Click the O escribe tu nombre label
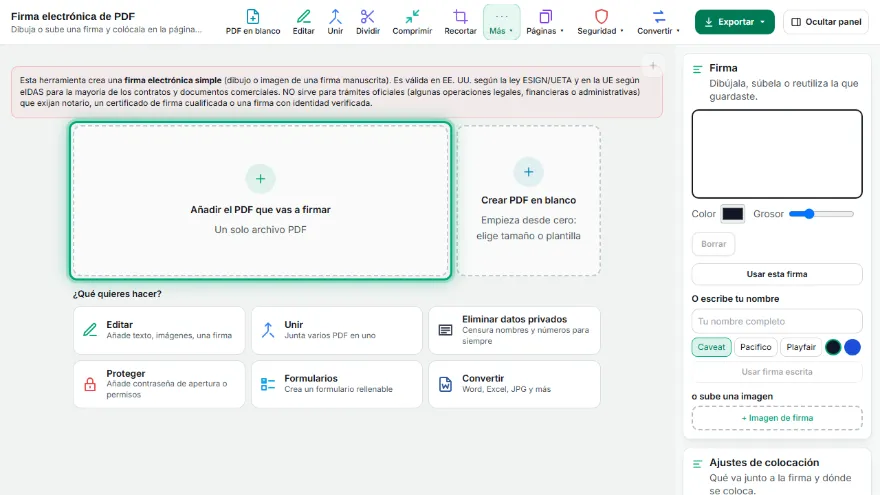Viewport: 880px width, 495px height. coord(735,299)
